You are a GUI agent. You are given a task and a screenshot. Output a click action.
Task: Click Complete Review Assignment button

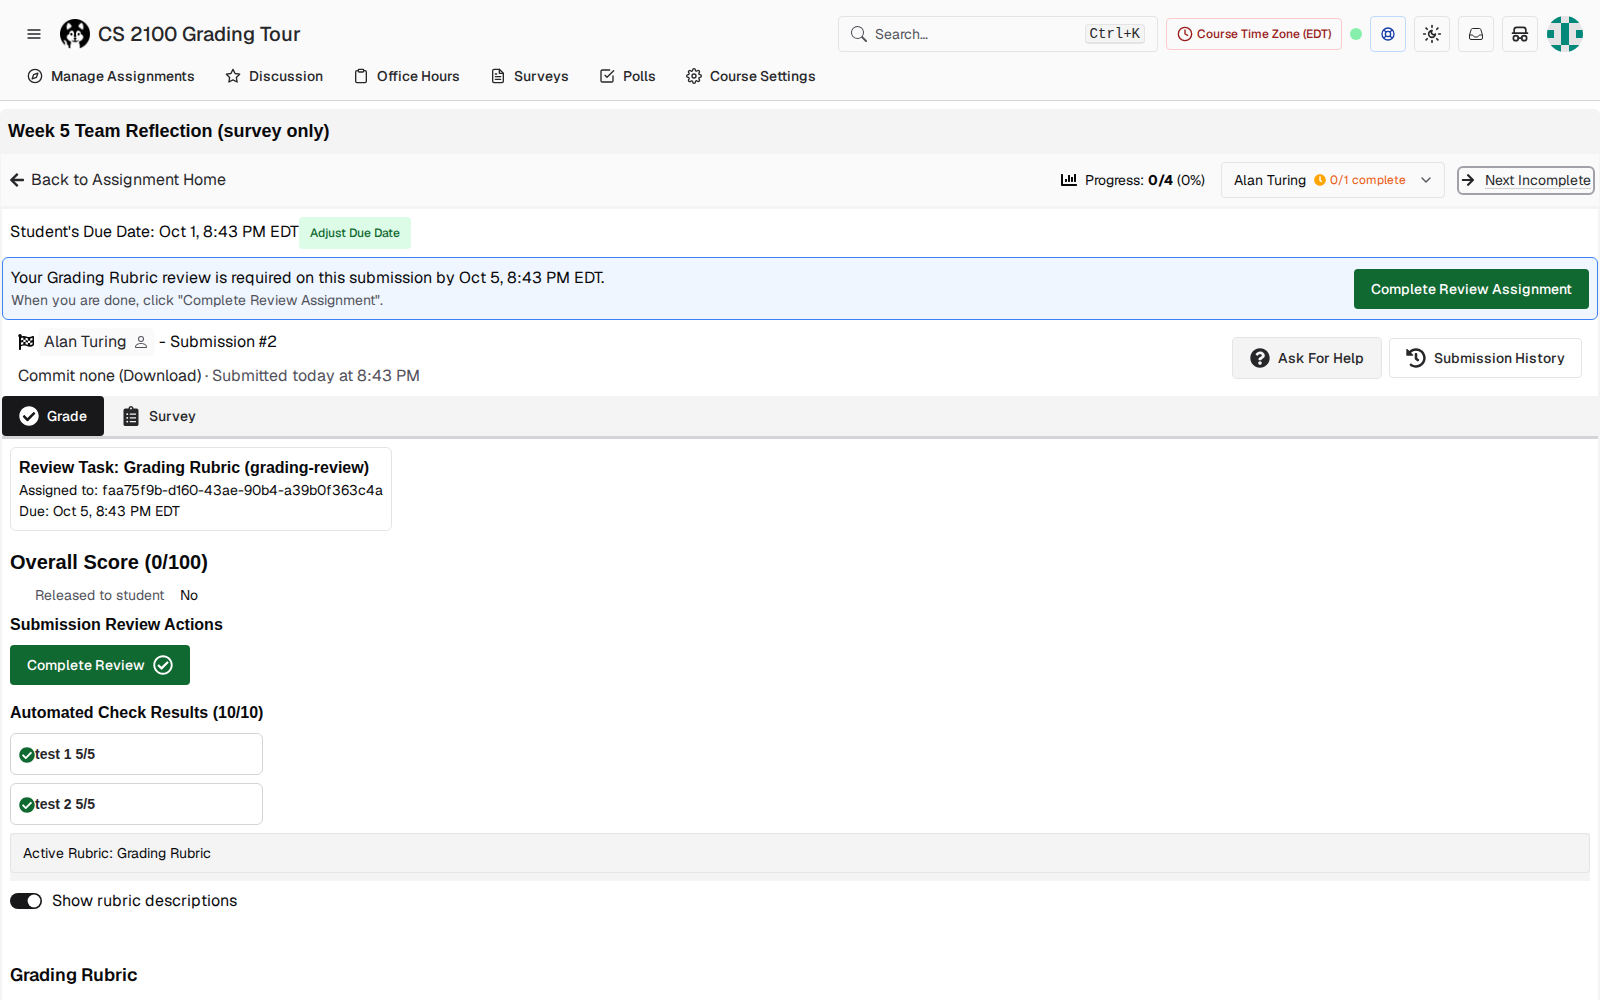click(x=1471, y=289)
